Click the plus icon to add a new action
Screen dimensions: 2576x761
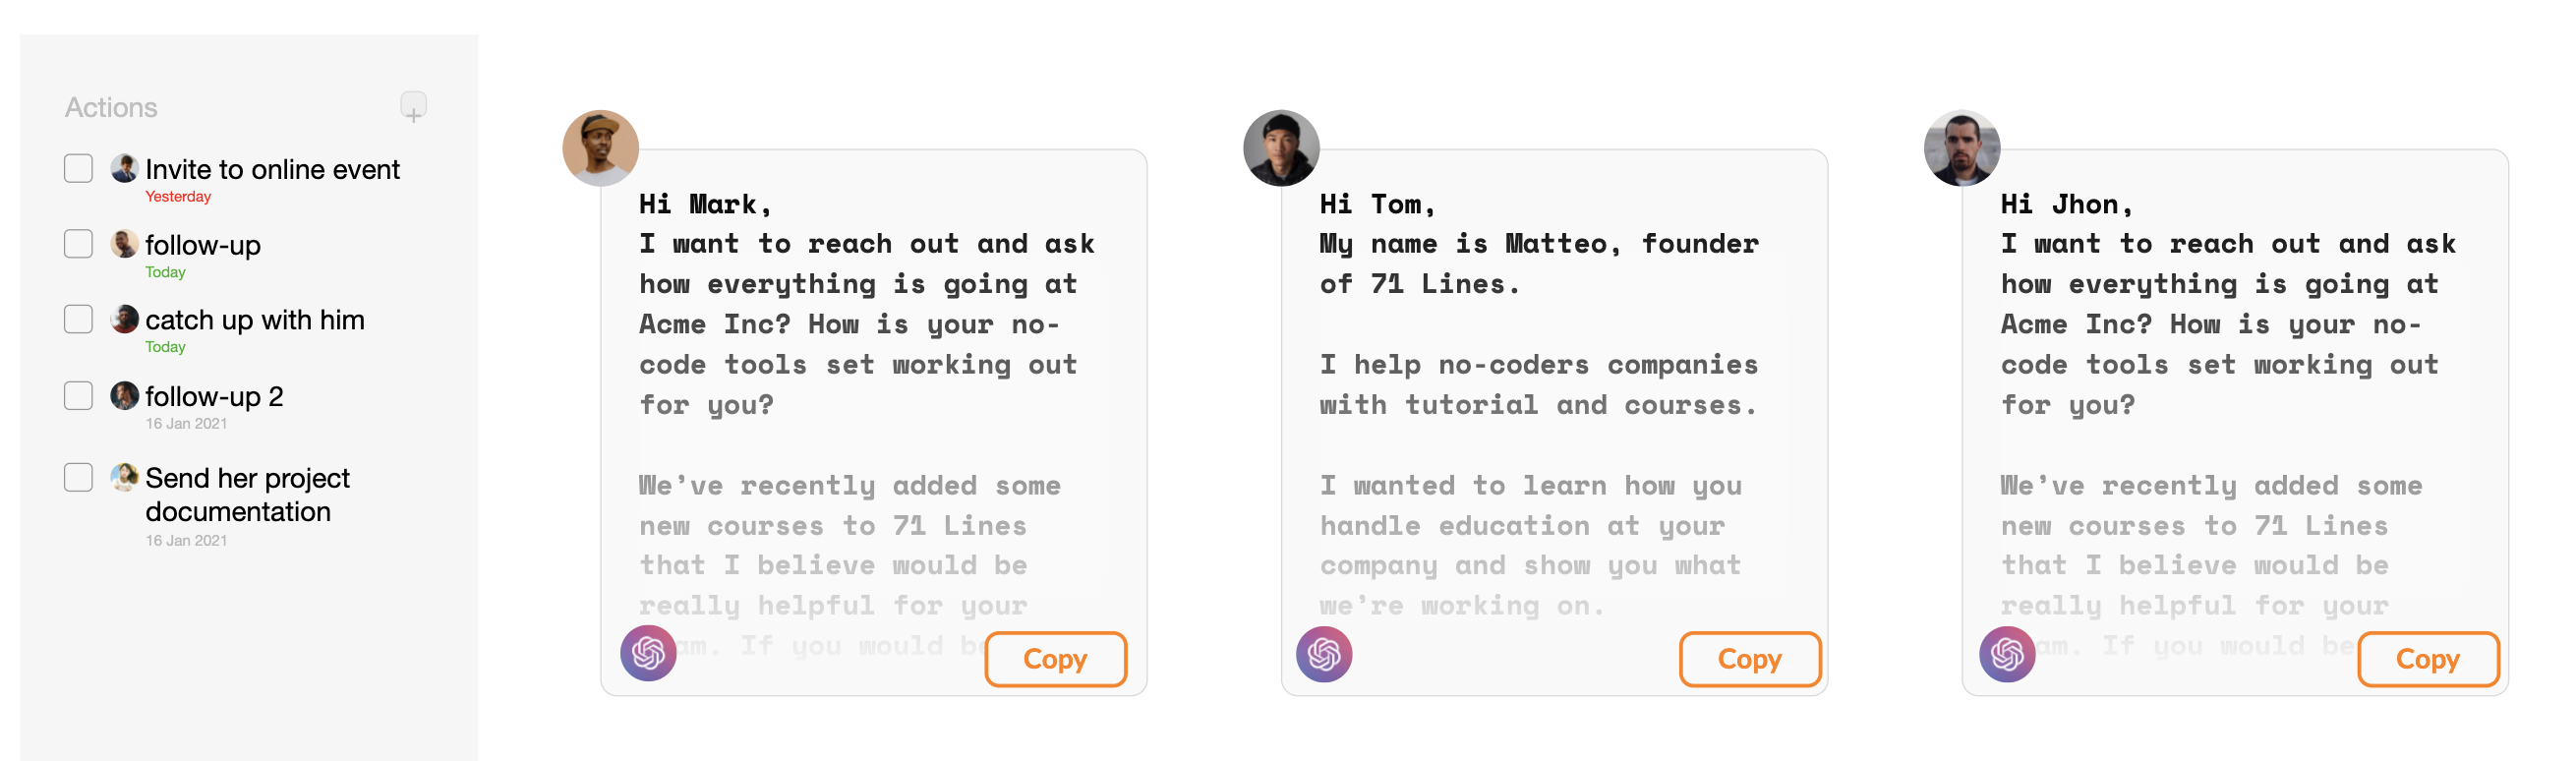[x=414, y=106]
